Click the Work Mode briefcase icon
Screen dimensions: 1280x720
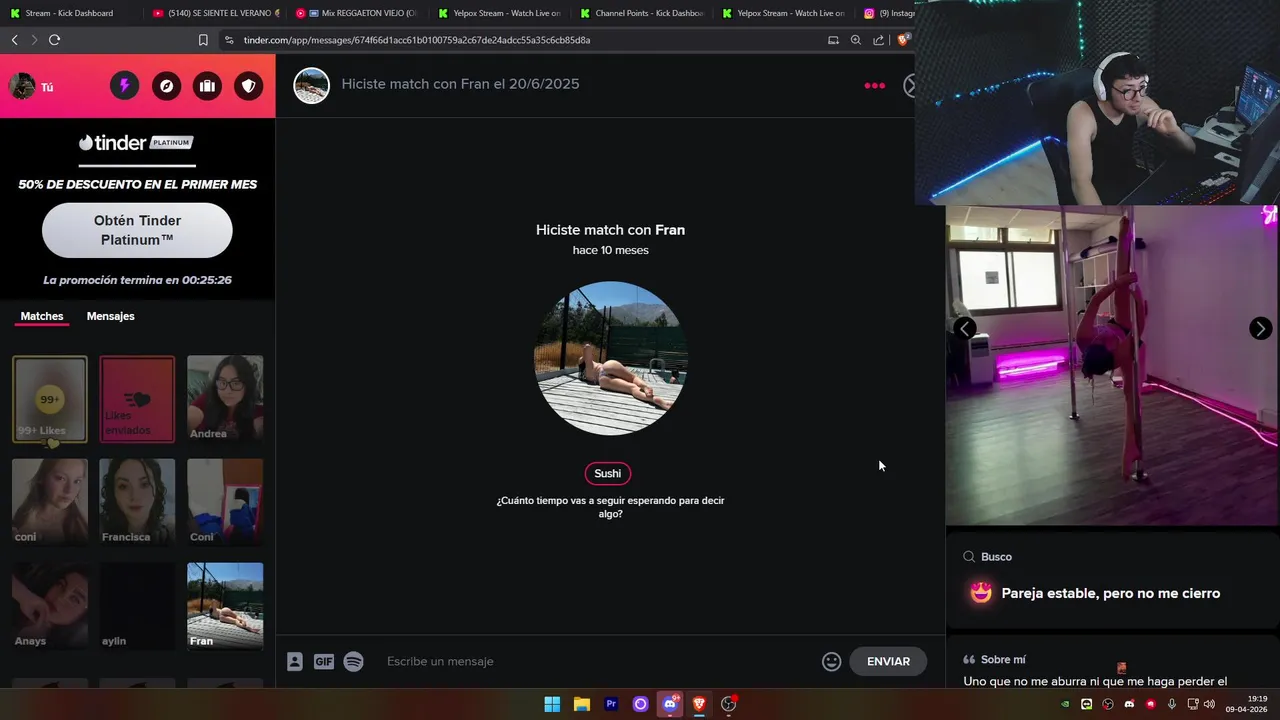pyautogui.click(x=207, y=86)
